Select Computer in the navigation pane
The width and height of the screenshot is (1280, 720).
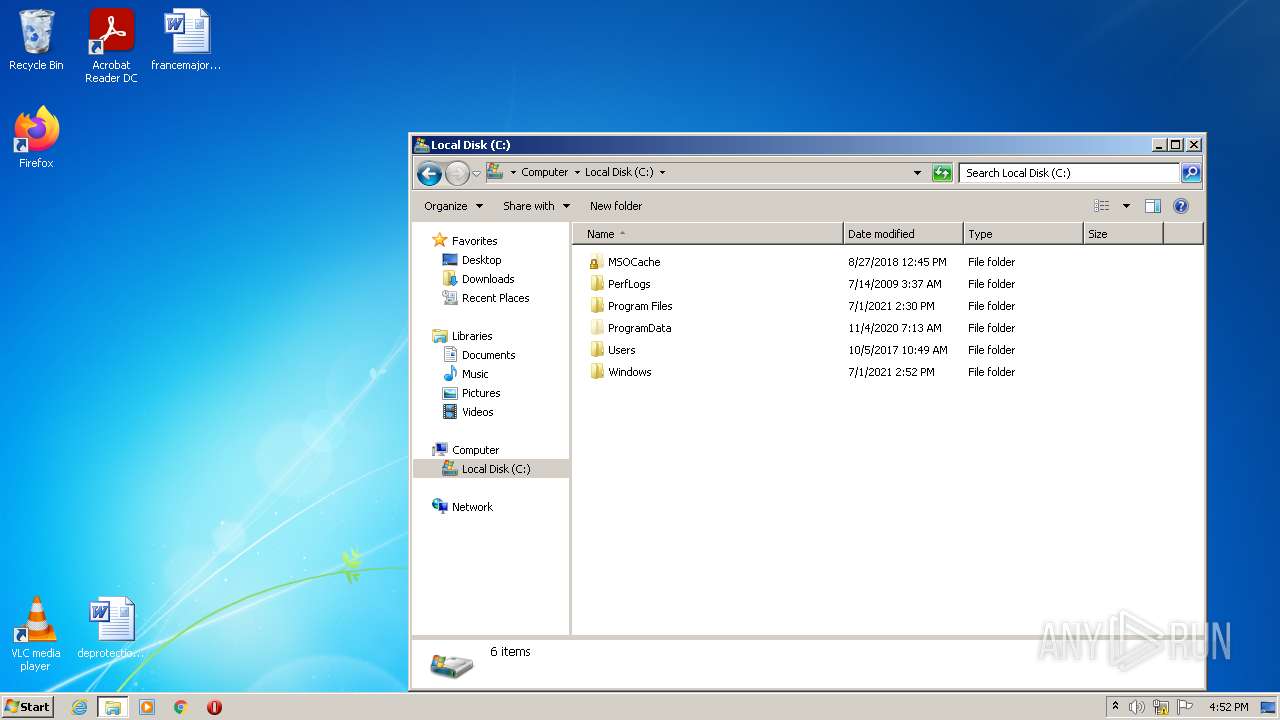(x=475, y=450)
